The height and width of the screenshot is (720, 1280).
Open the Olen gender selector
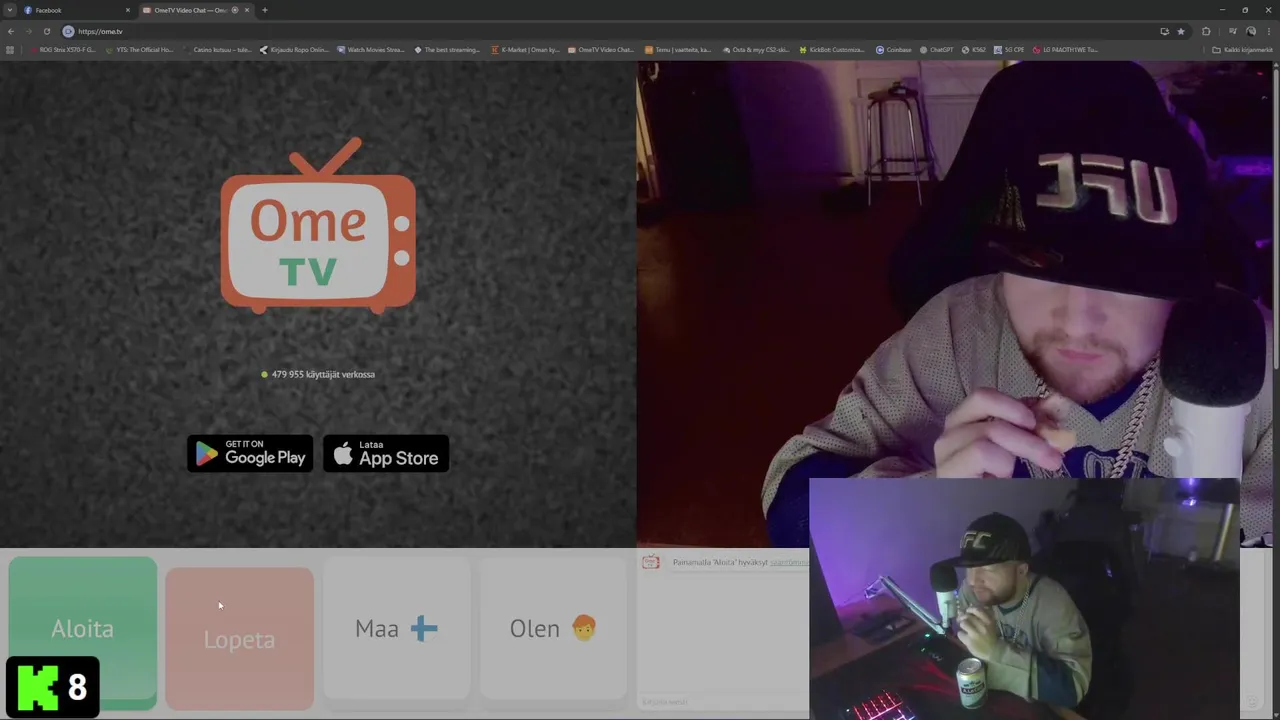(553, 628)
